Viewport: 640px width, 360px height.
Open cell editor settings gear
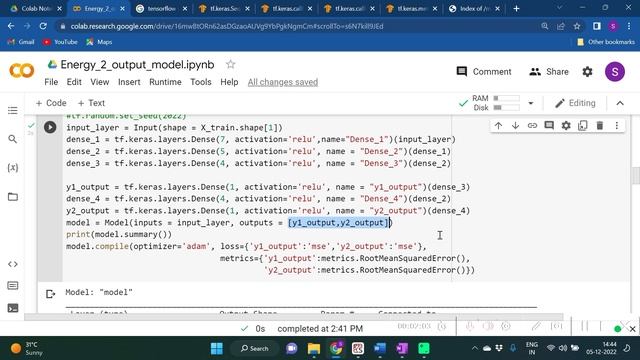tap(566, 126)
